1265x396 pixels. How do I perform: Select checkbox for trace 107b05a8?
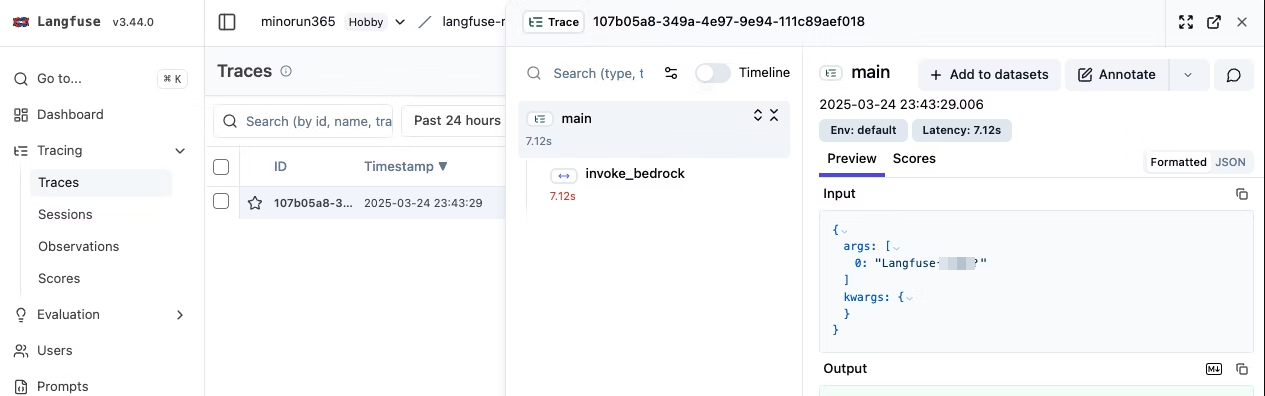[x=222, y=201]
